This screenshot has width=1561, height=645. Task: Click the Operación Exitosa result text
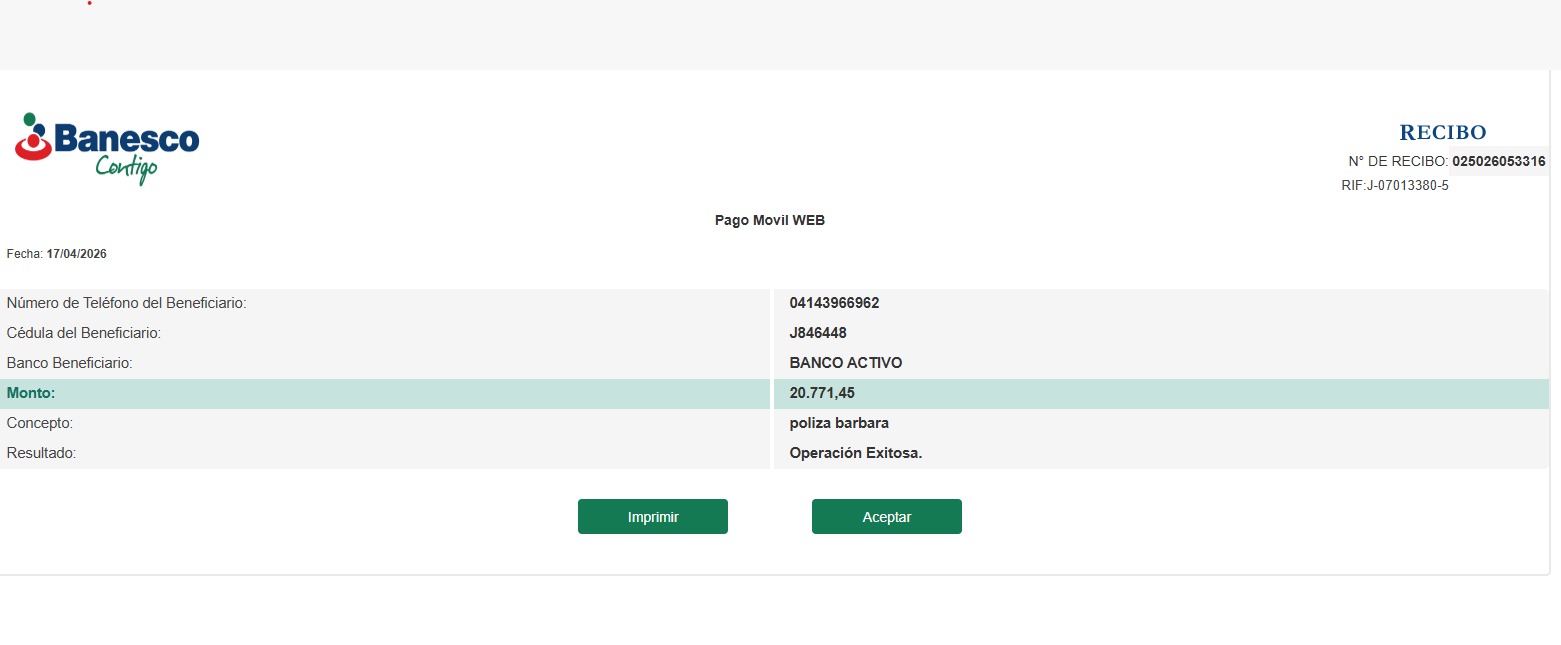855,453
